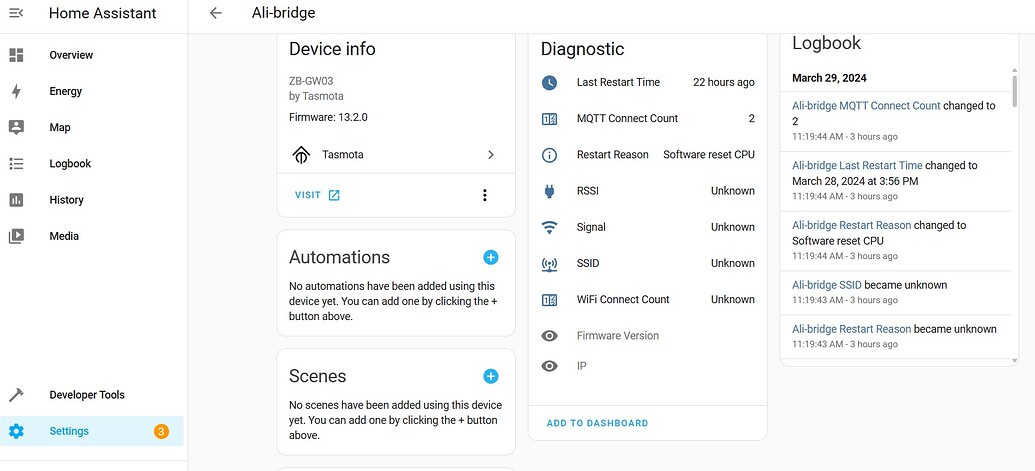Open Ali-bridge SSID logbook link
1035x471 pixels.
tap(827, 286)
